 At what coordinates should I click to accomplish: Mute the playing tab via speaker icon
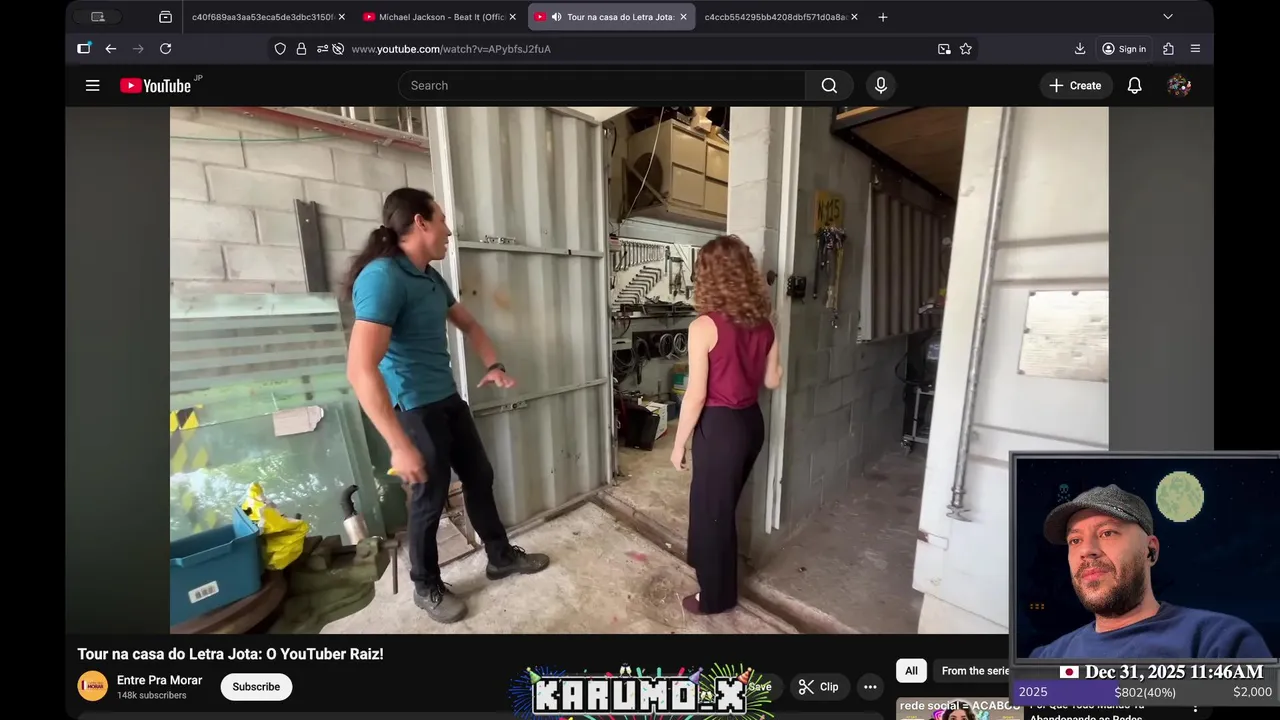pos(556,17)
